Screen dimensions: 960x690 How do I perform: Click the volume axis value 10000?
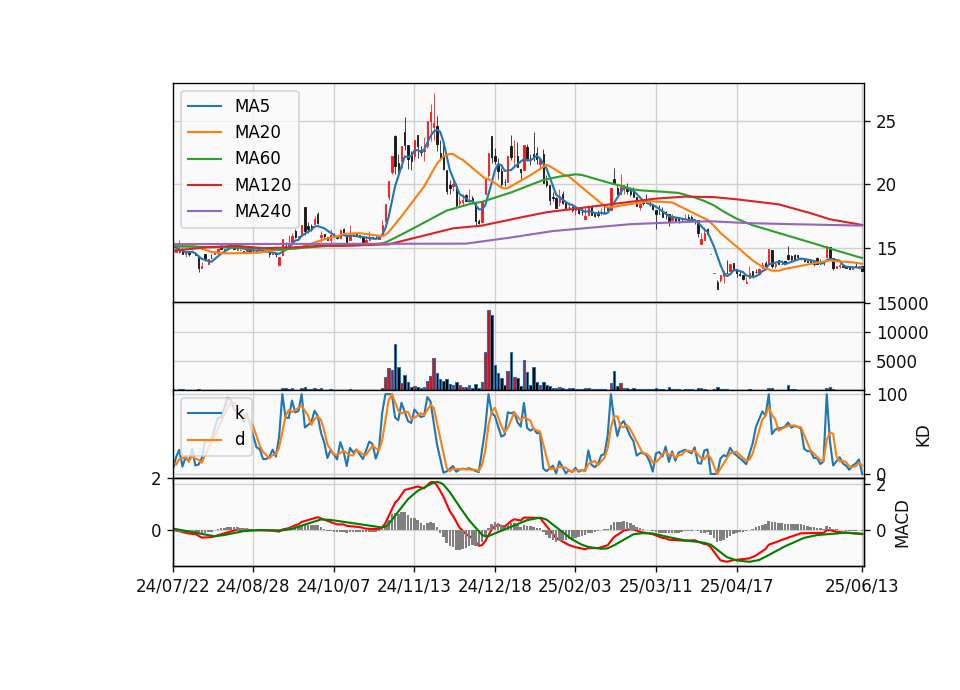[902, 333]
